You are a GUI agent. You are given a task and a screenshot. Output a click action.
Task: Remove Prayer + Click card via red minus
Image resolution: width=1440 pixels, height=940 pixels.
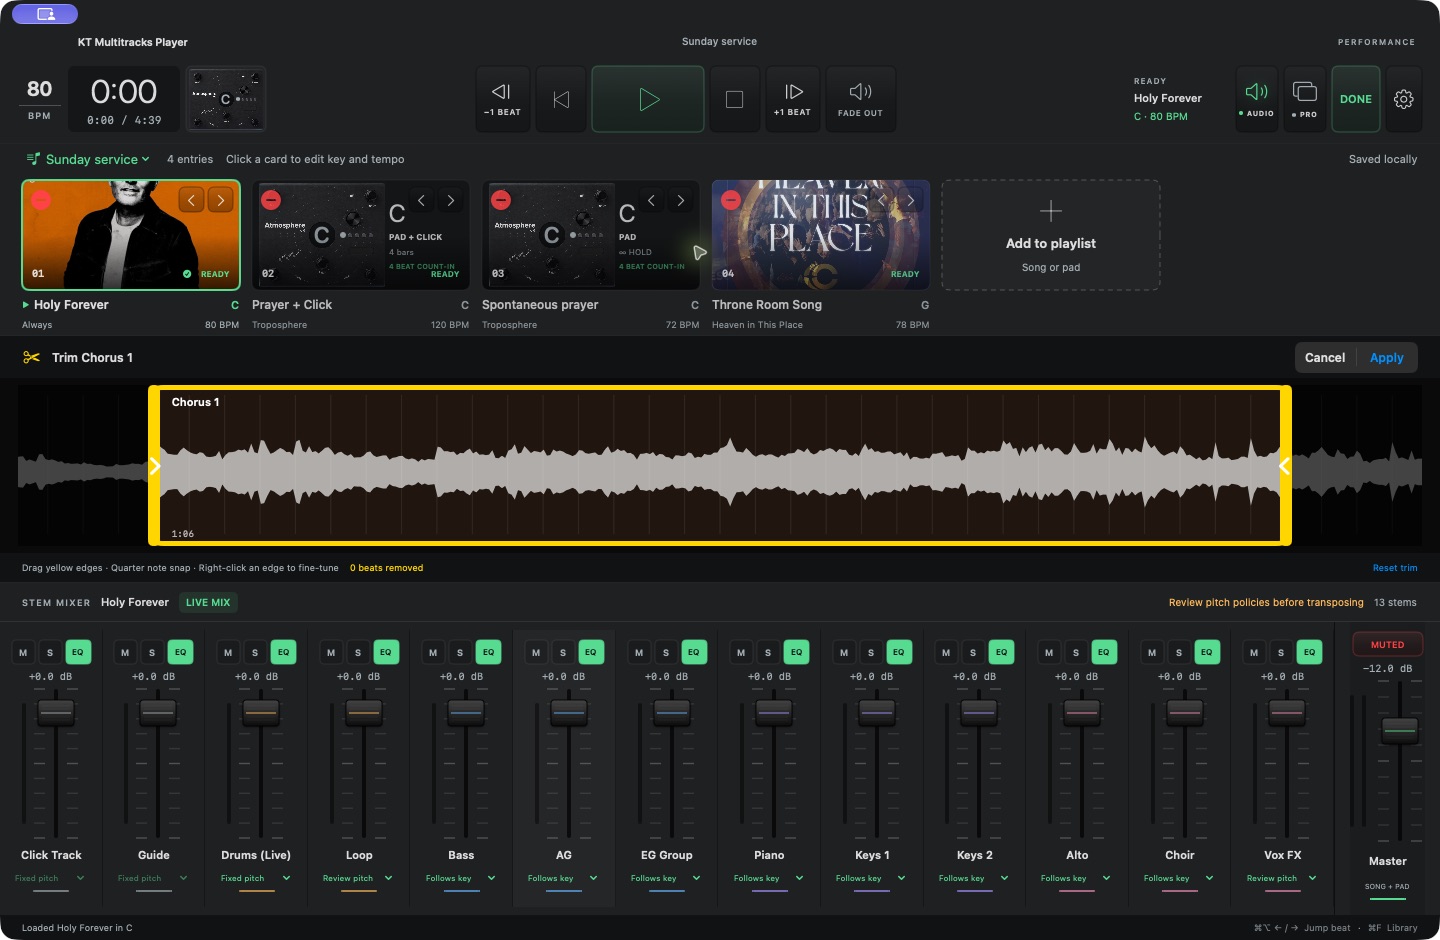point(271,200)
